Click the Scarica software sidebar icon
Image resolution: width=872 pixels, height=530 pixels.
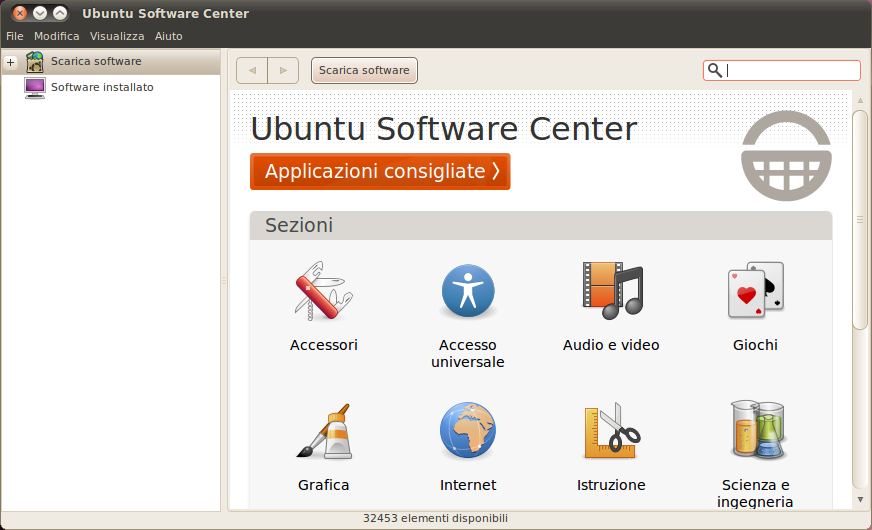pos(34,62)
